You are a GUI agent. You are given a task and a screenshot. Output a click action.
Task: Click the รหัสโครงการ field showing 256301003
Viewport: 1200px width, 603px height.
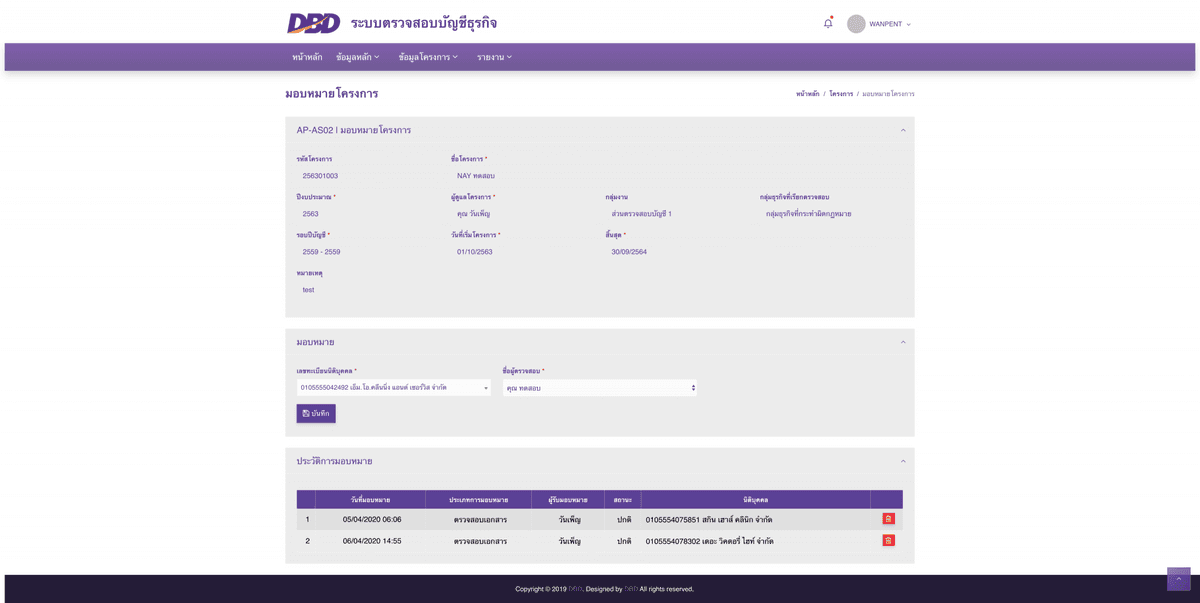[368, 176]
